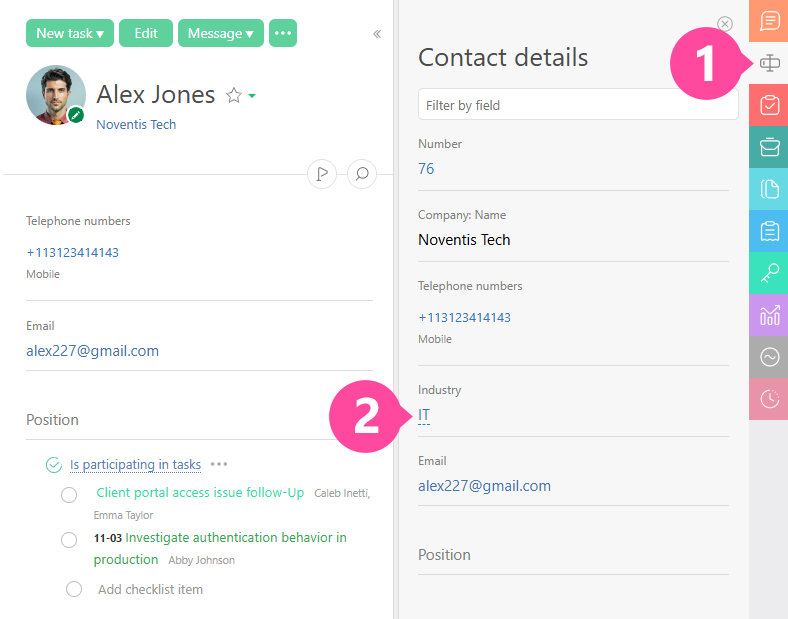Open the Message dropdown button
This screenshot has height=619, width=788.
click(220, 33)
